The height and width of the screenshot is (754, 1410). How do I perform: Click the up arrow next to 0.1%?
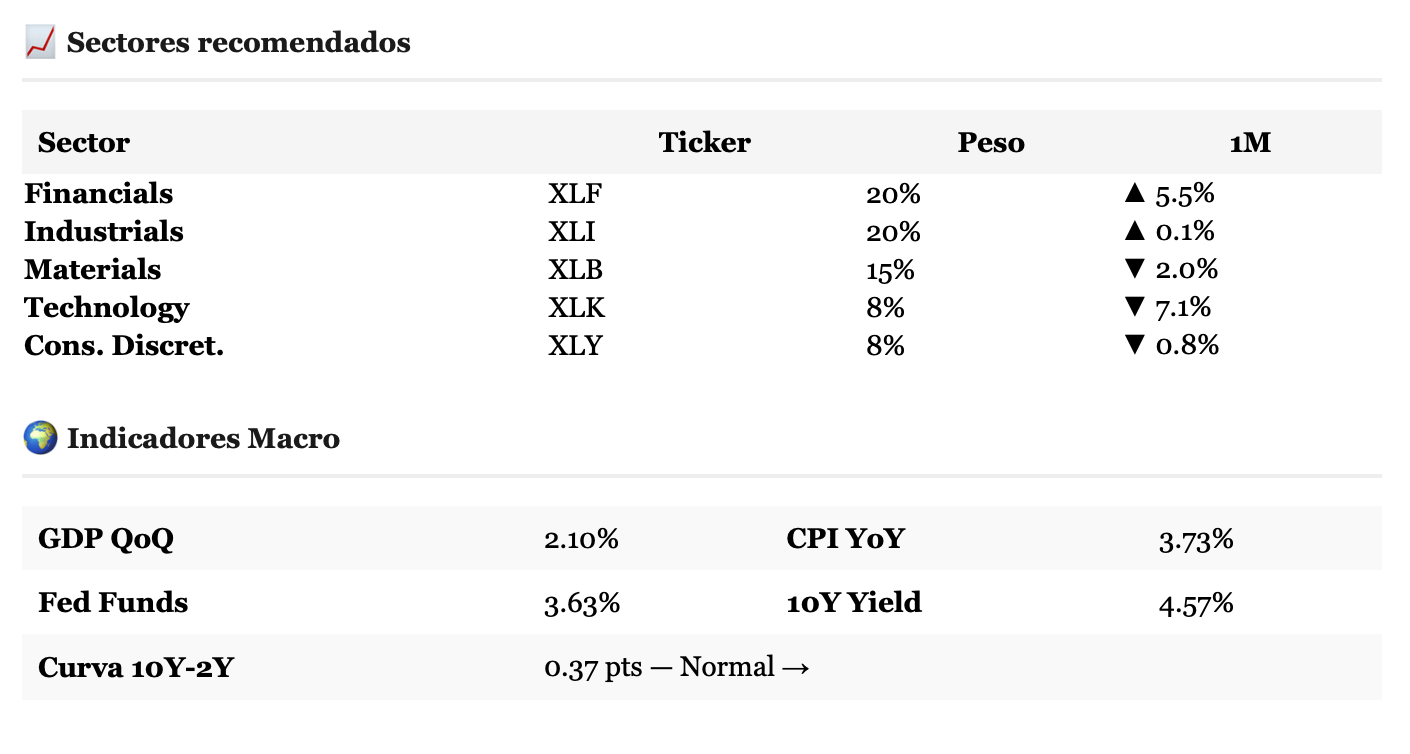coord(1134,232)
